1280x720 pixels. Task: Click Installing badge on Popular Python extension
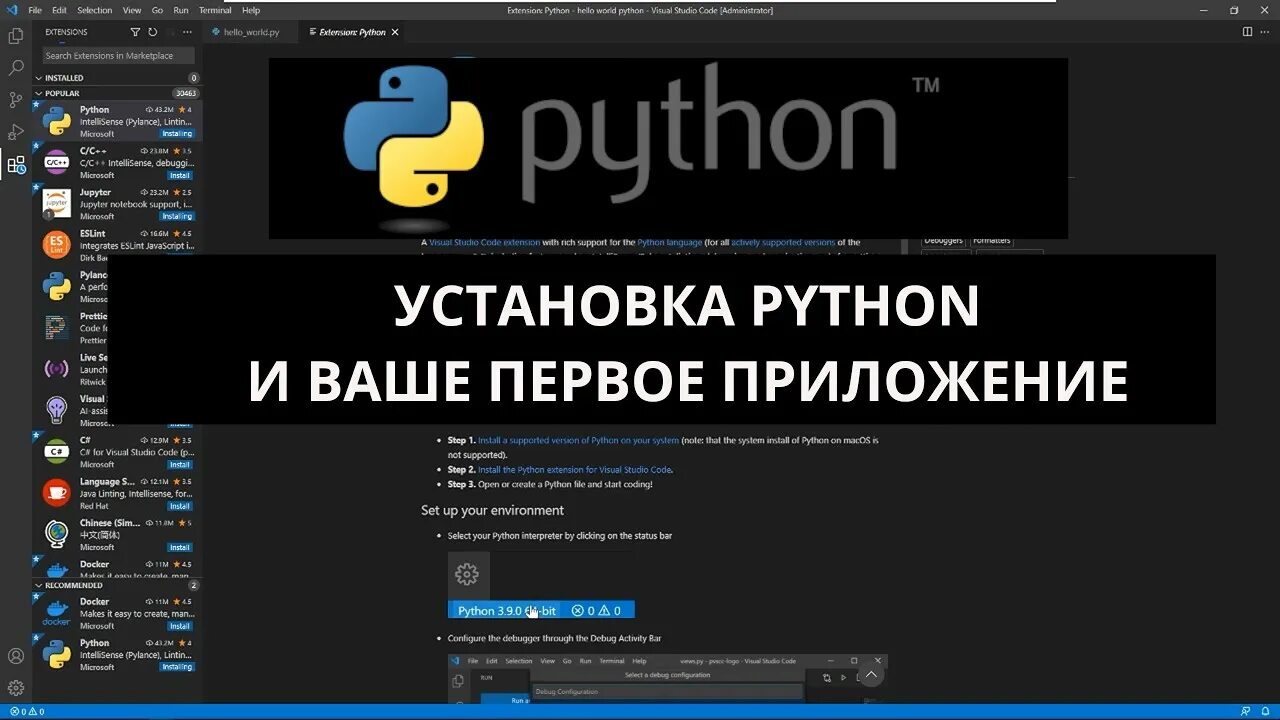point(177,134)
